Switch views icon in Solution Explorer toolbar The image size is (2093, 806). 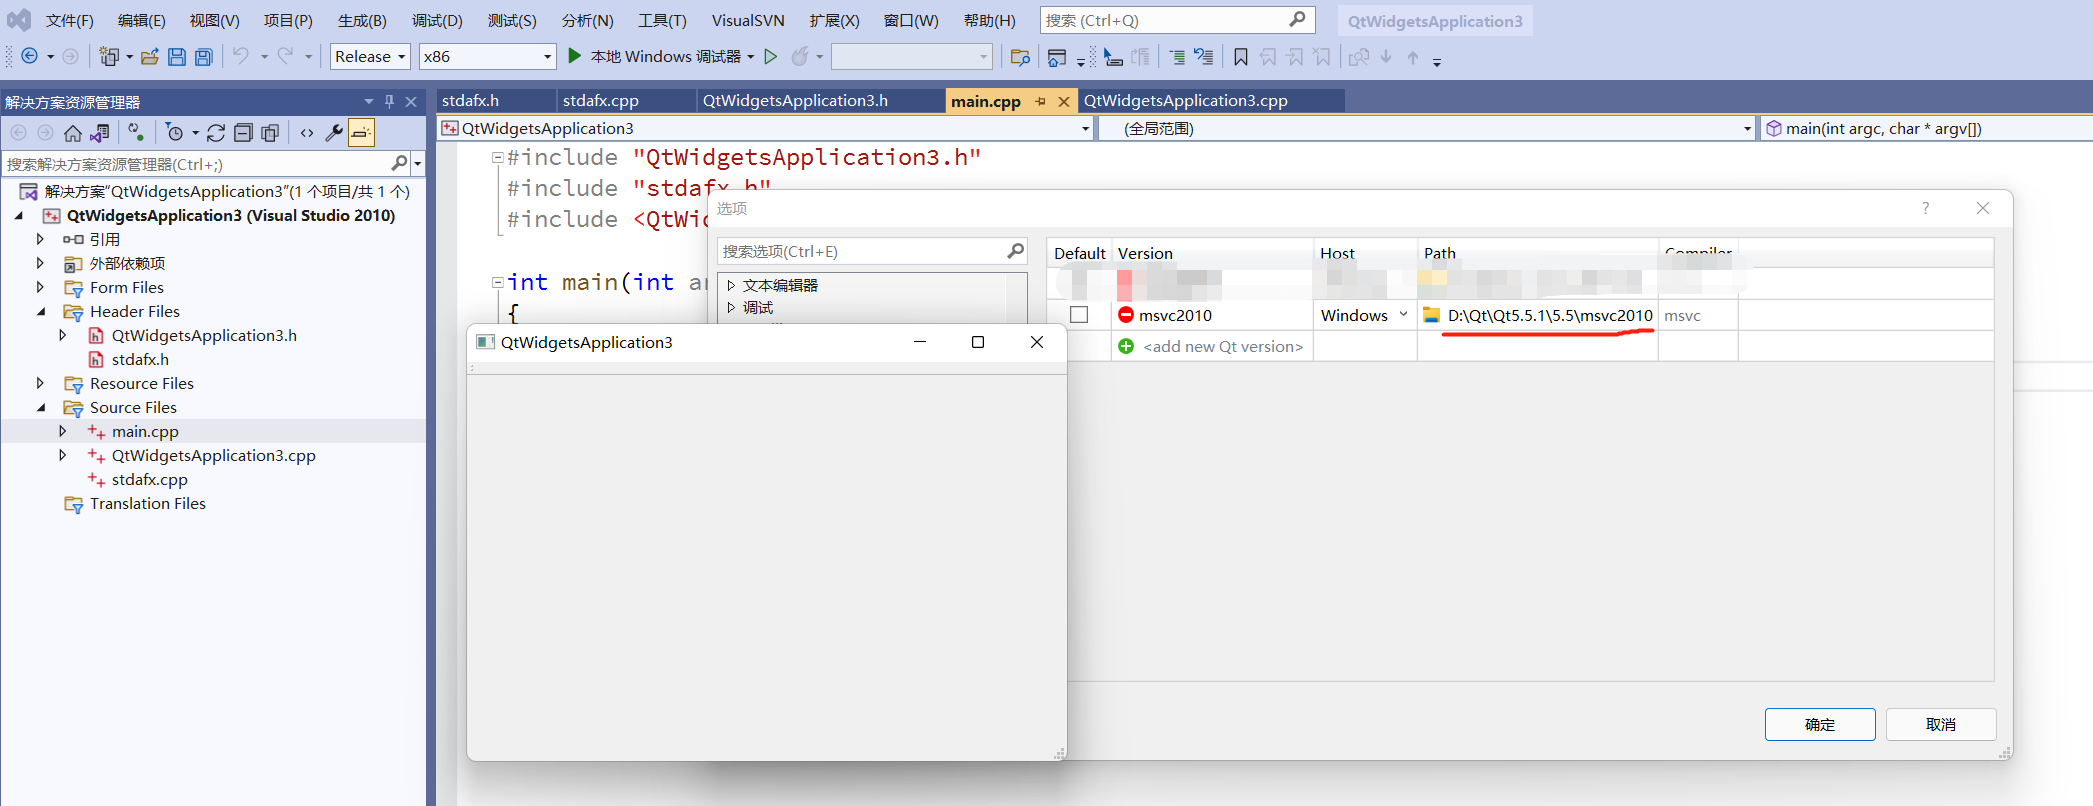pyautogui.click(x=100, y=133)
